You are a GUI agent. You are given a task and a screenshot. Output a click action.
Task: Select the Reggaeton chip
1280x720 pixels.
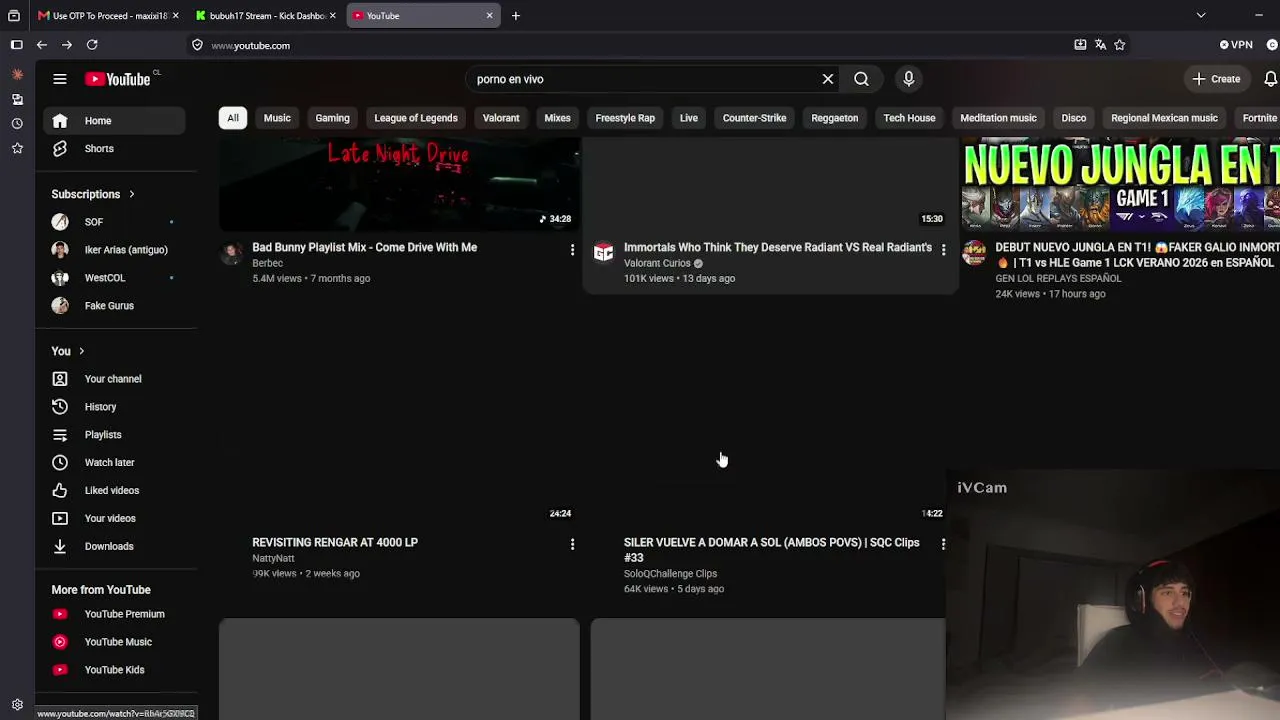(x=835, y=118)
